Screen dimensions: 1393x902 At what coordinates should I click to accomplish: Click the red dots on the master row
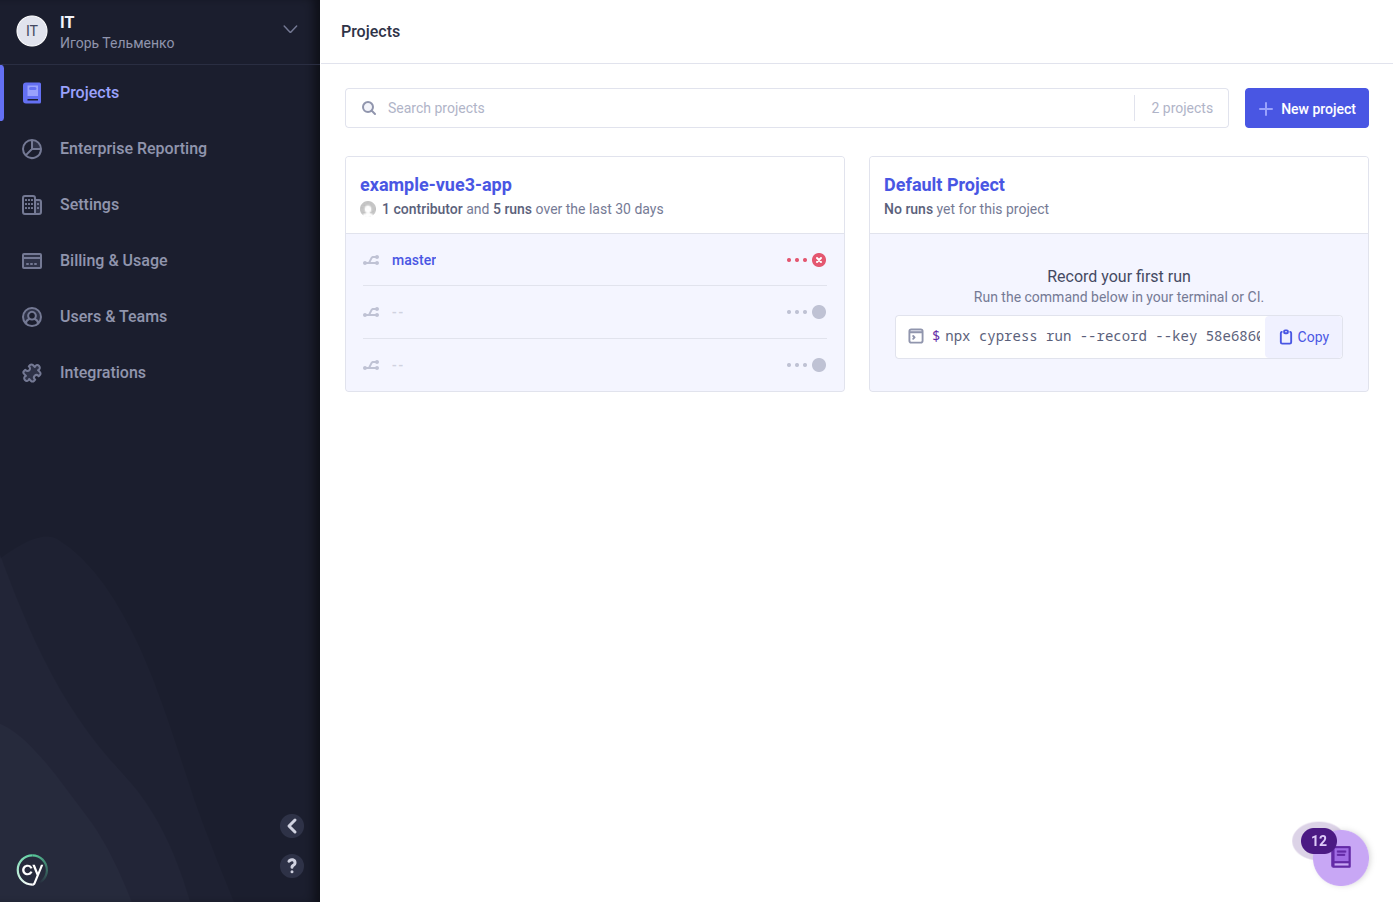[x=797, y=260]
